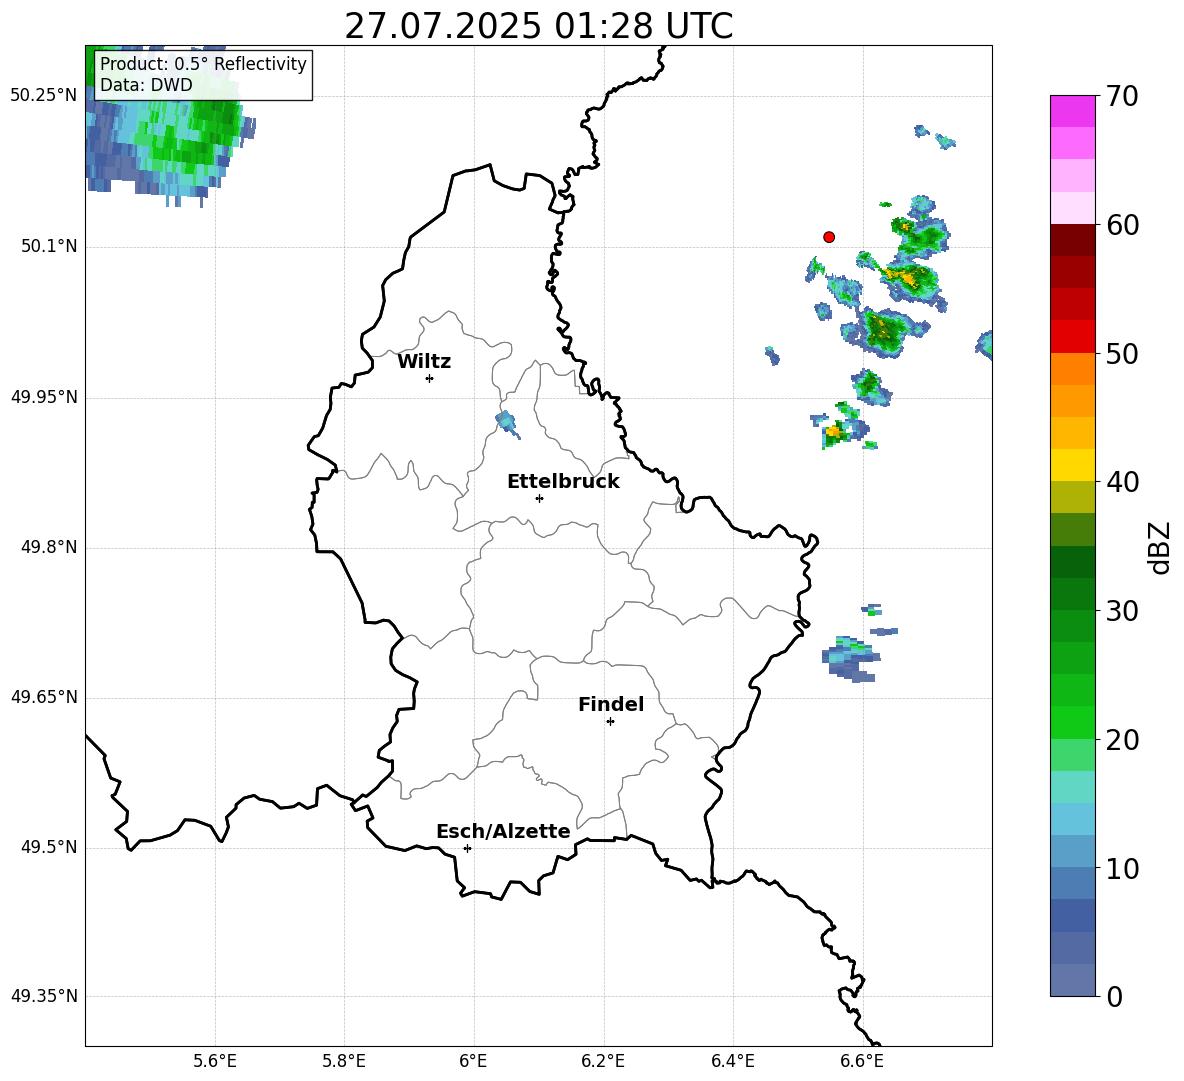Click the 20 tick on the colorbar
Image resolution: width=1184 pixels, height=1081 pixels.
coord(1122,740)
